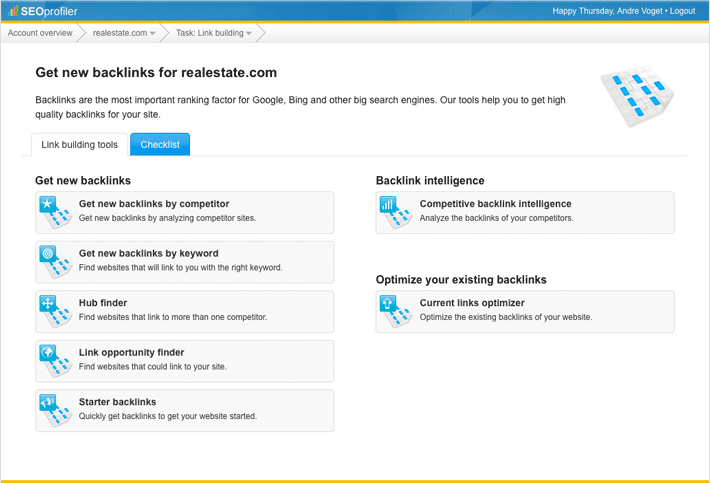Open Competitive backlink intelligence tool
Screen dimensions: 710x483
click(495, 204)
